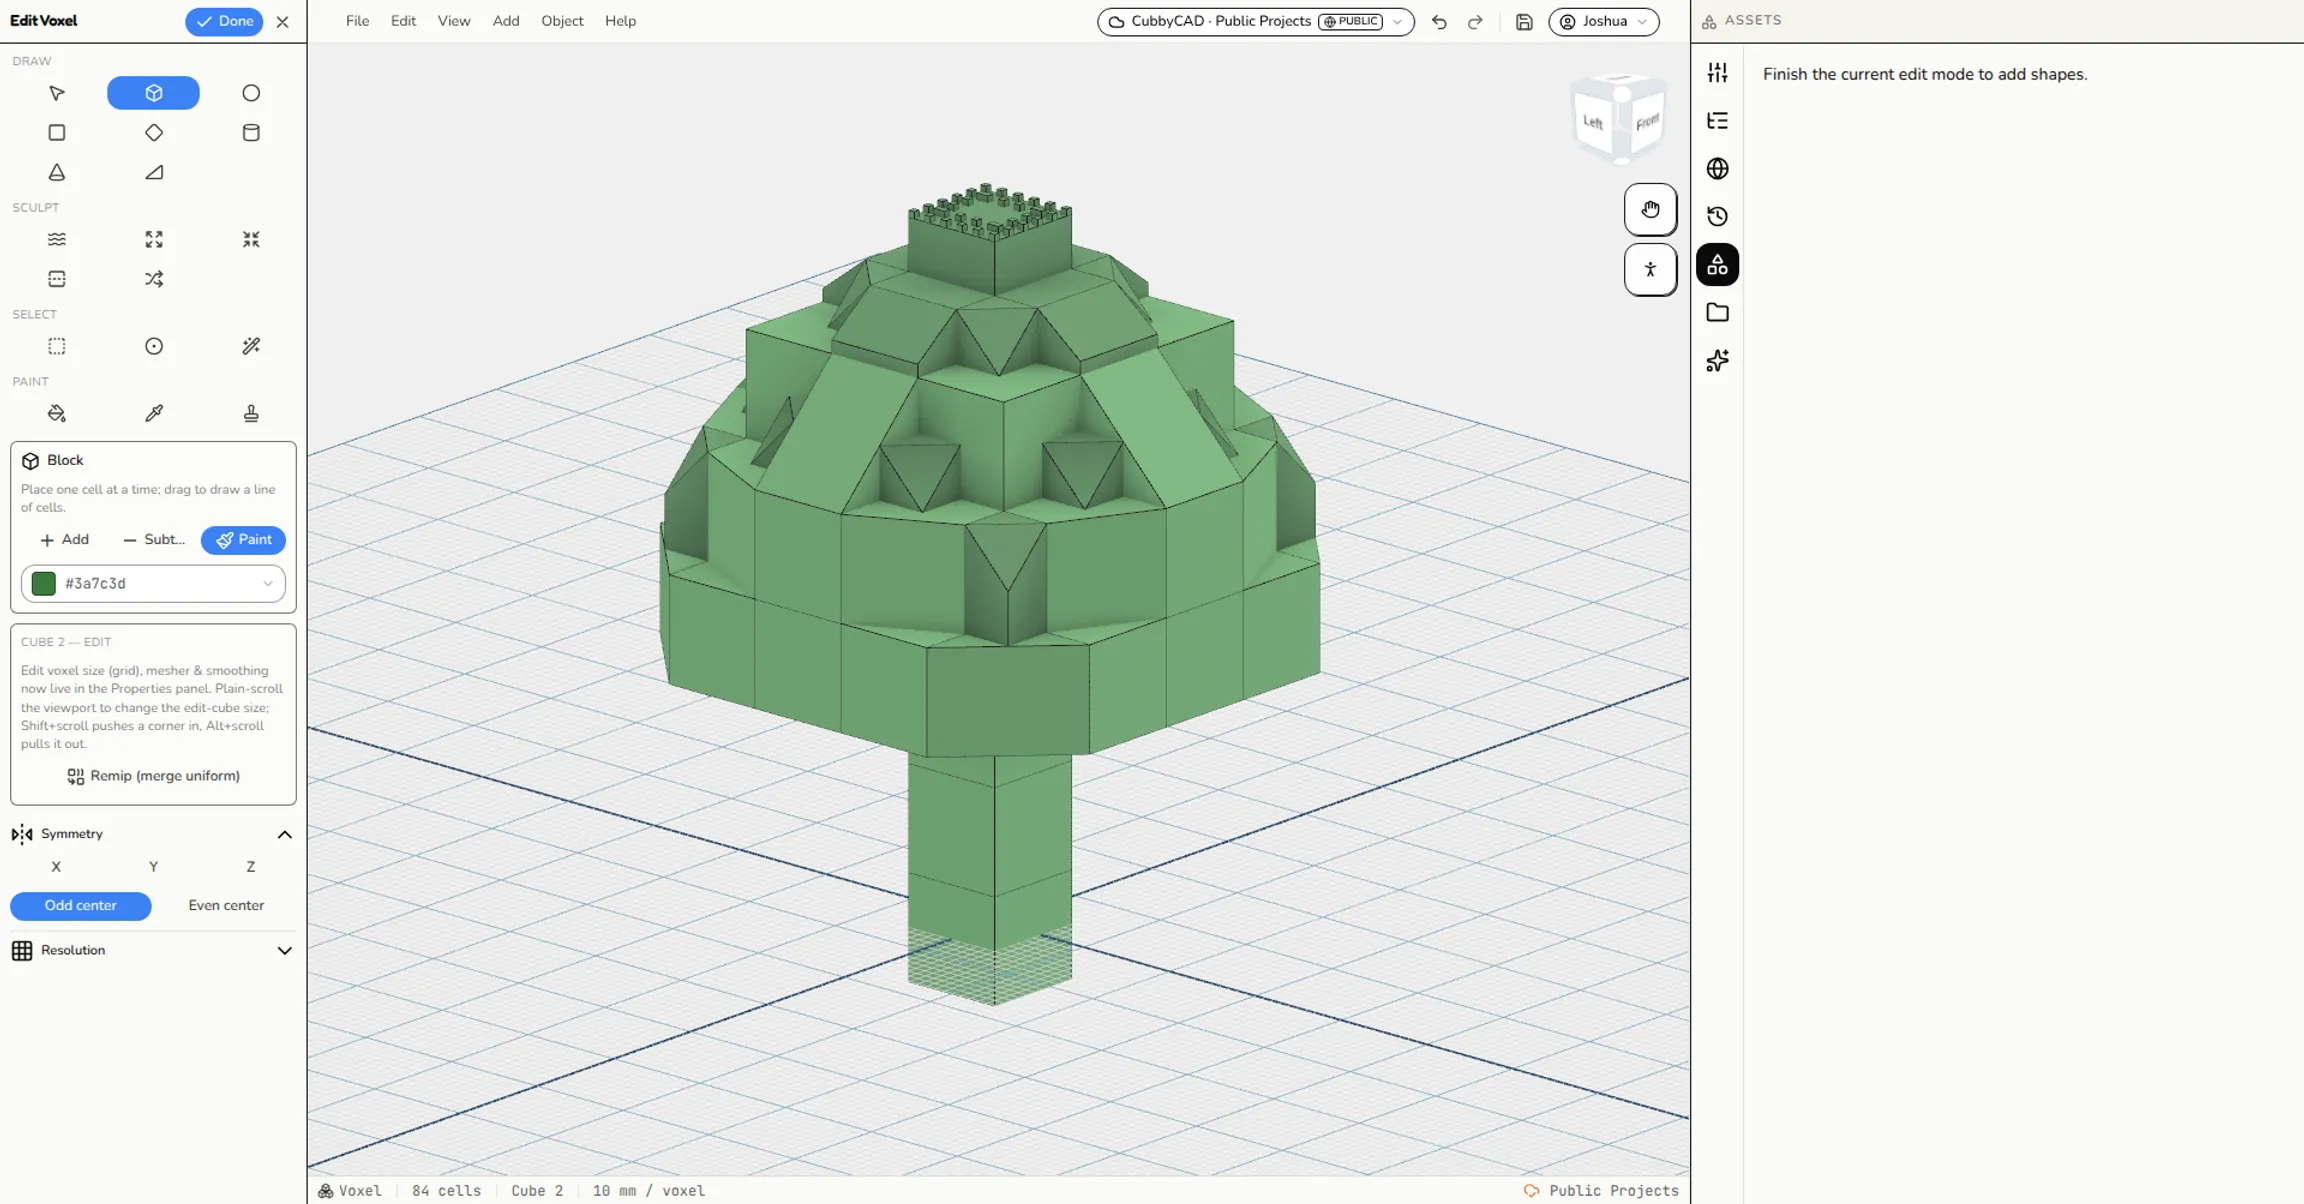
Task: Undo the last action
Action: click(x=1439, y=22)
